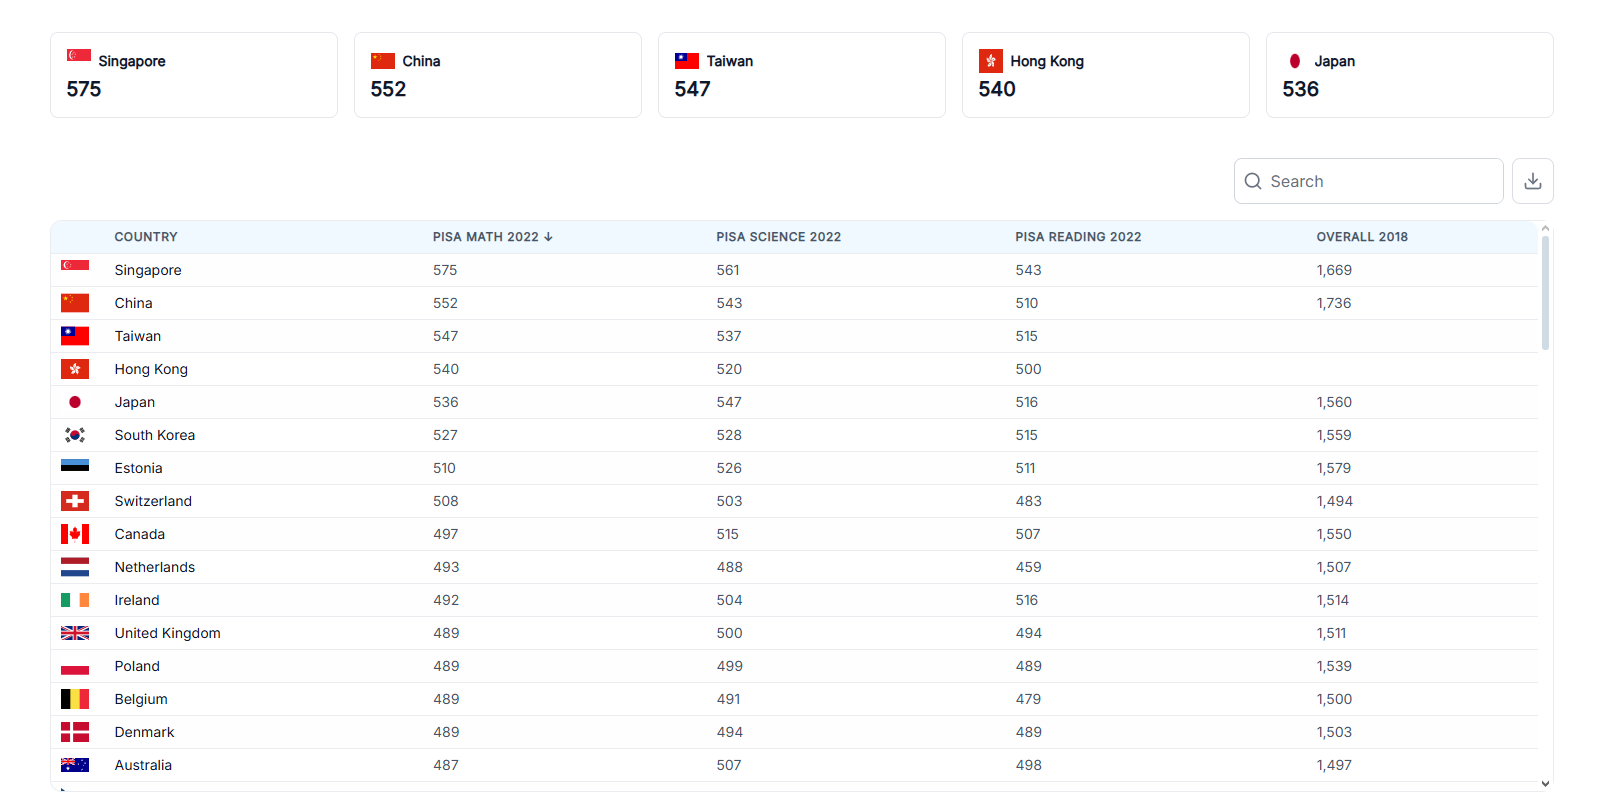Select Poland country name
The image size is (1604, 796).
pos(137,666)
